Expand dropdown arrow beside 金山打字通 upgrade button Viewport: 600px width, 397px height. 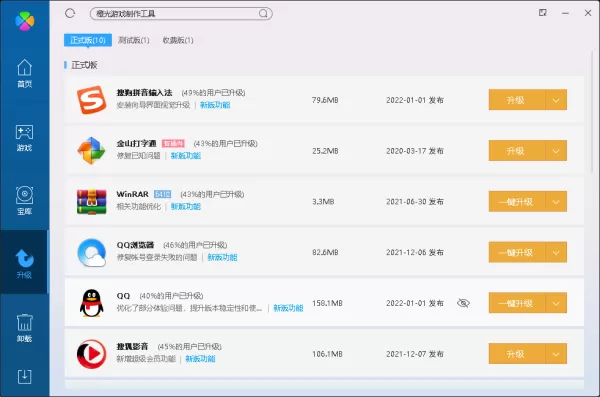pos(556,151)
